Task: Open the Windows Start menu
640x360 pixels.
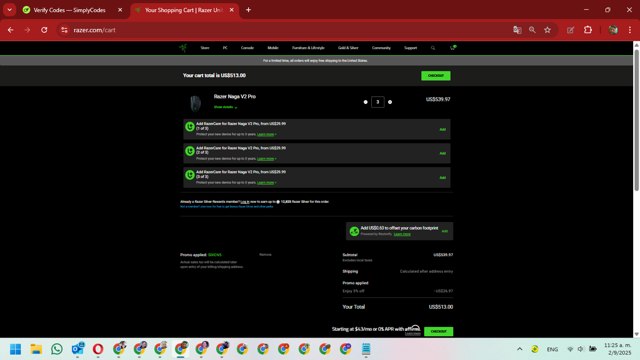Action: point(16,349)
